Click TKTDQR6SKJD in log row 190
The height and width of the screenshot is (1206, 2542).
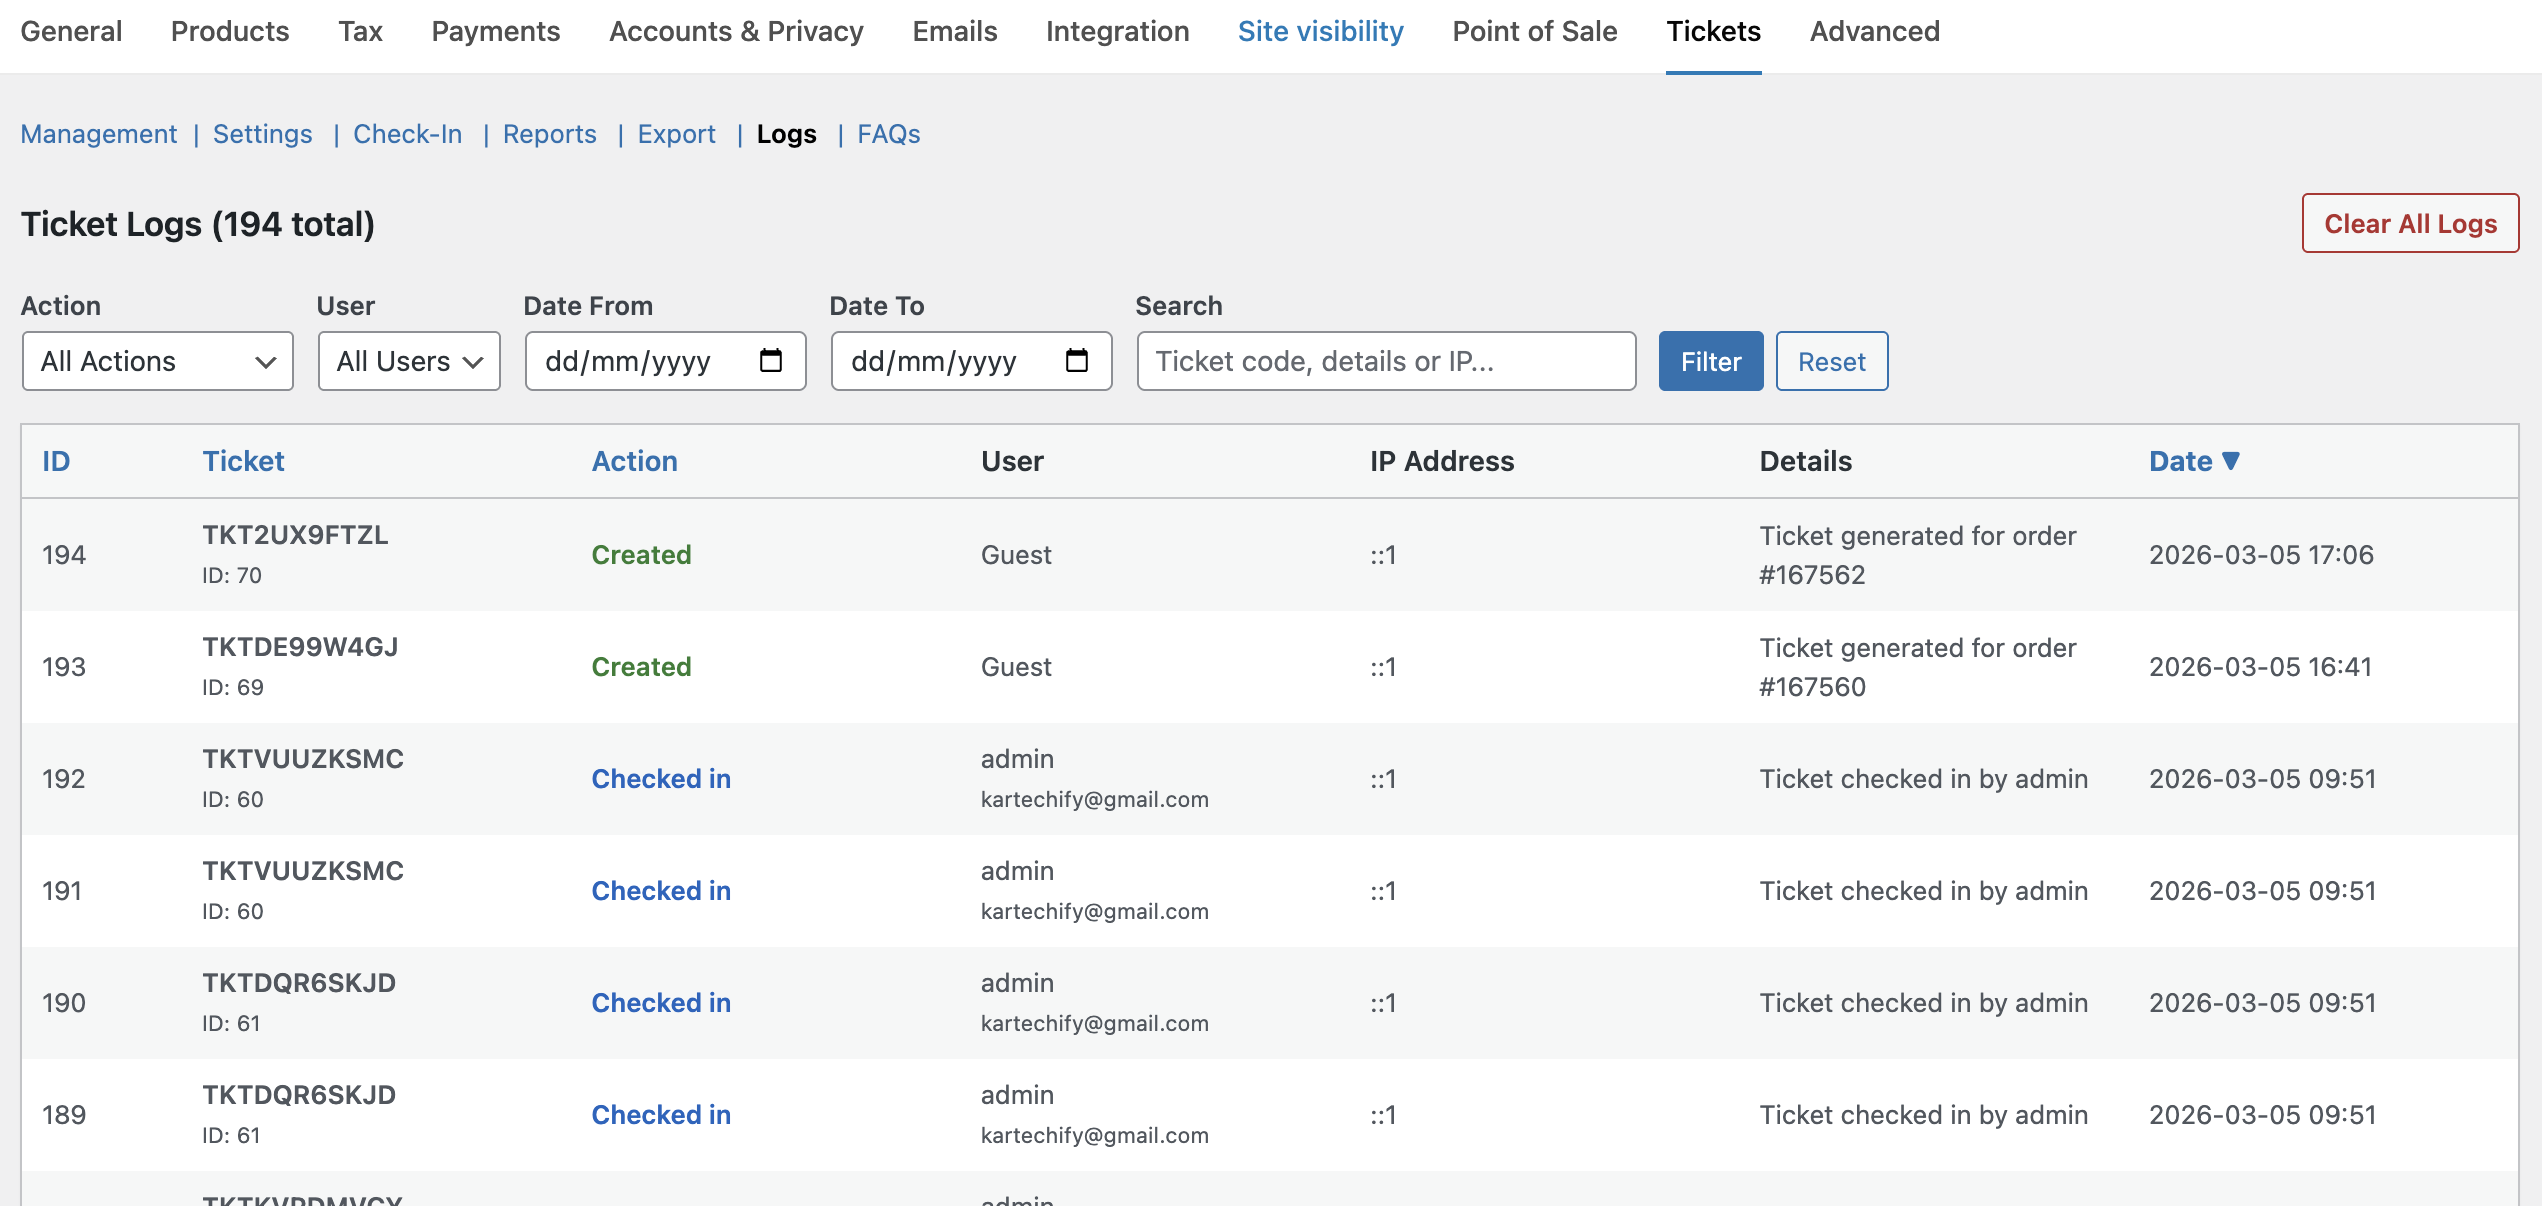pos(299,983)
